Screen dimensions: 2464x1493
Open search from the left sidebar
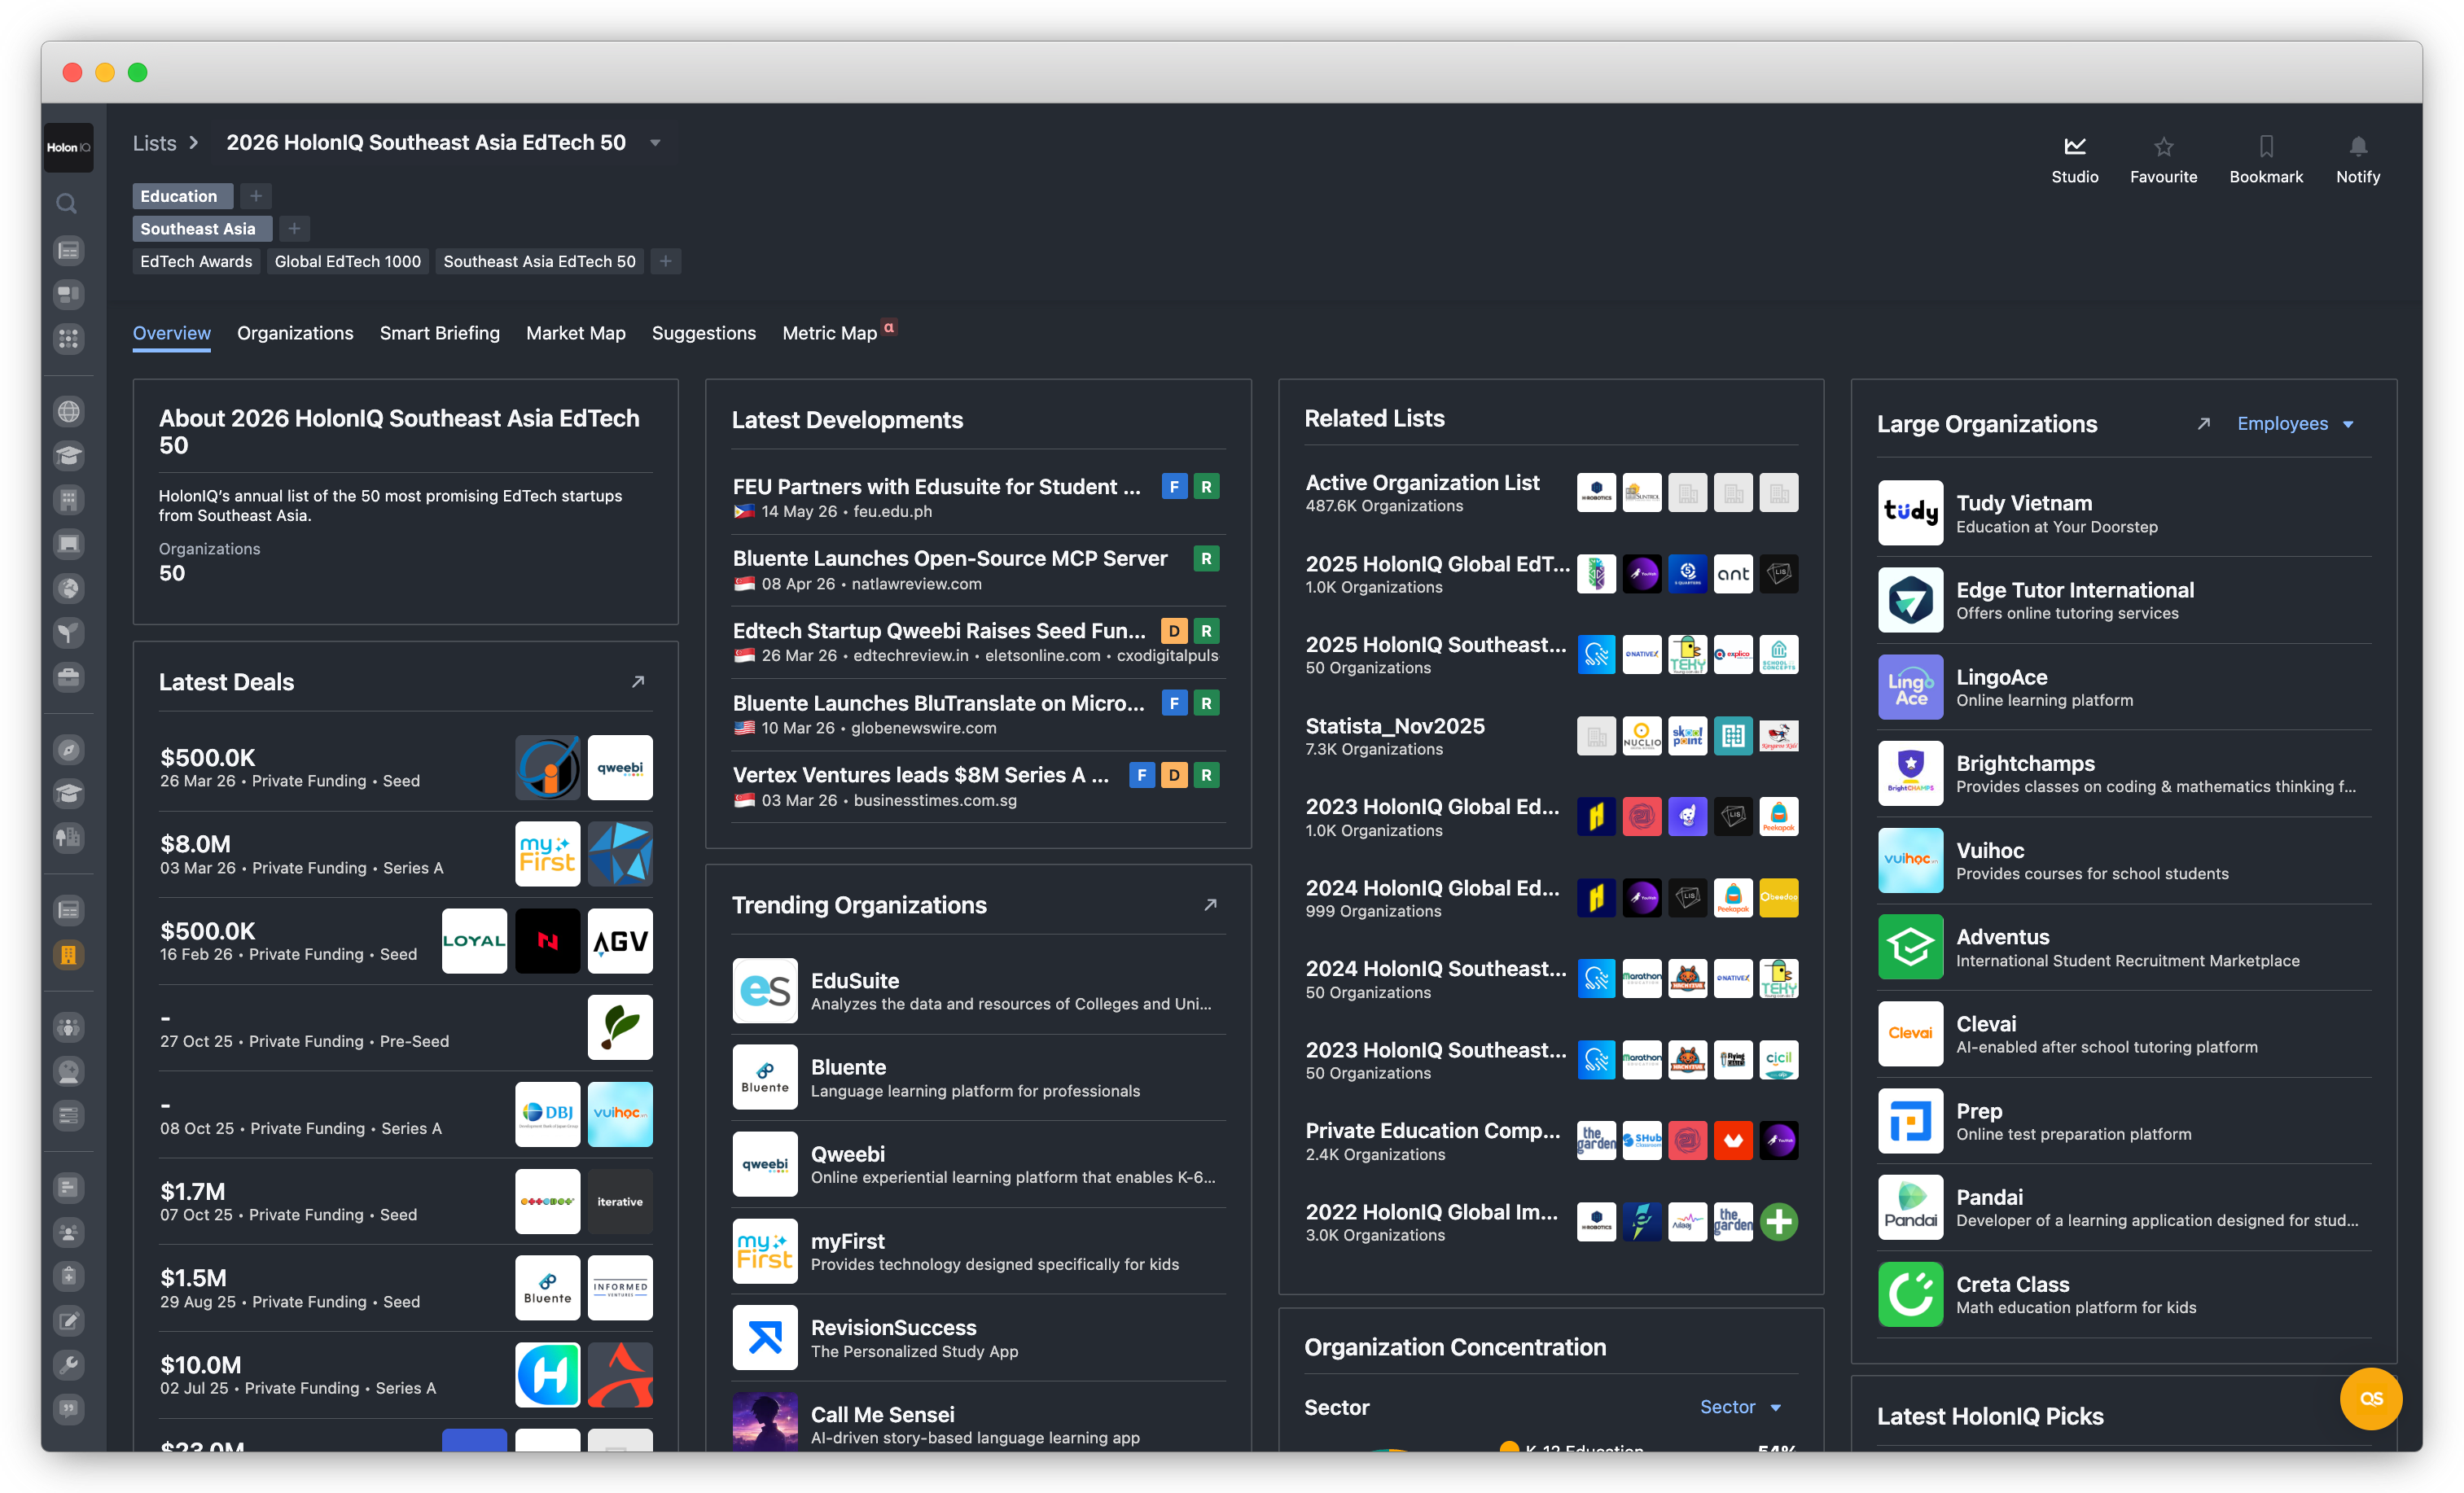click(x=67, y=204)
